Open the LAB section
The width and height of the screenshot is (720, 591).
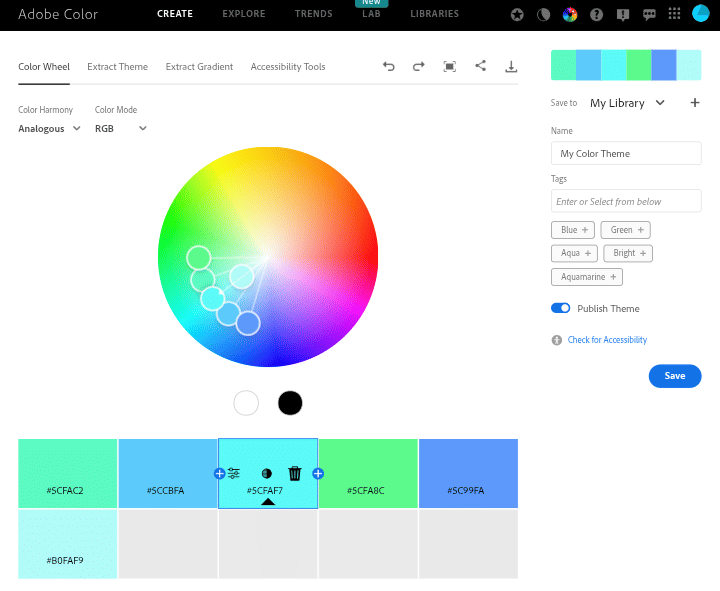[371, 14]
